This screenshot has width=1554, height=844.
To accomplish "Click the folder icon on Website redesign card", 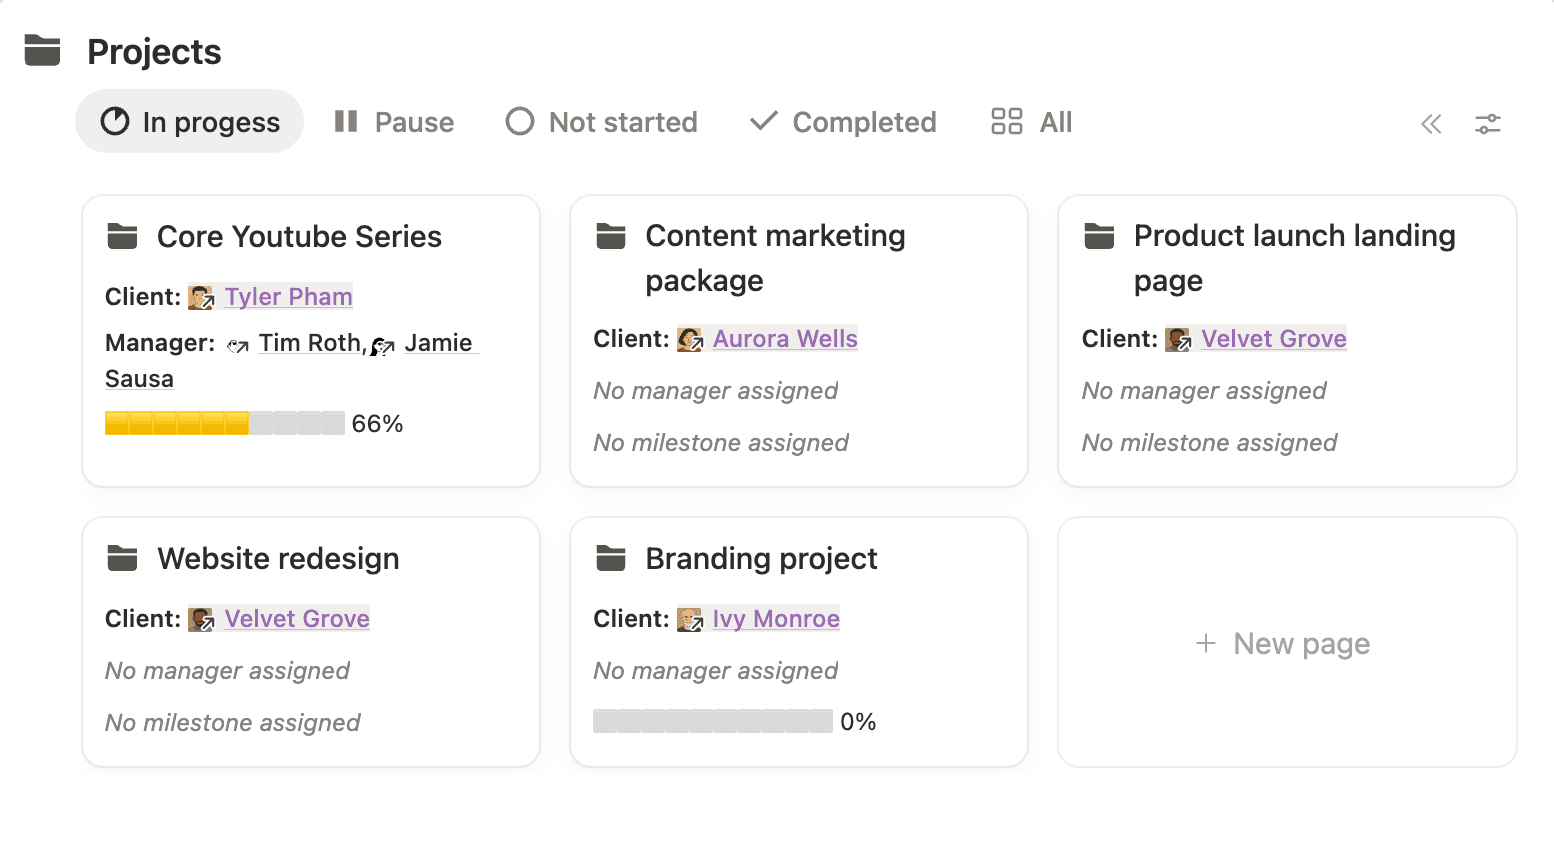I will [x=121, y=558].
